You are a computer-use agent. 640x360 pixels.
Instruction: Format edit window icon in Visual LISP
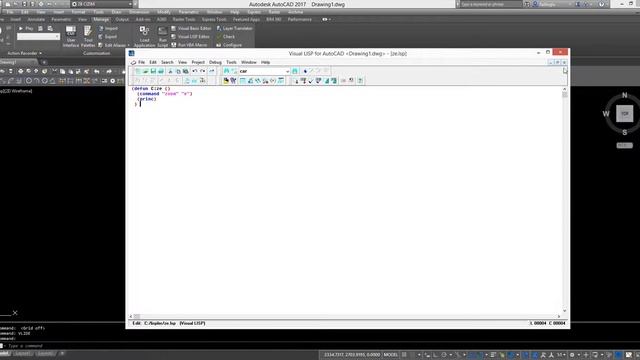[x=327, y=81]
